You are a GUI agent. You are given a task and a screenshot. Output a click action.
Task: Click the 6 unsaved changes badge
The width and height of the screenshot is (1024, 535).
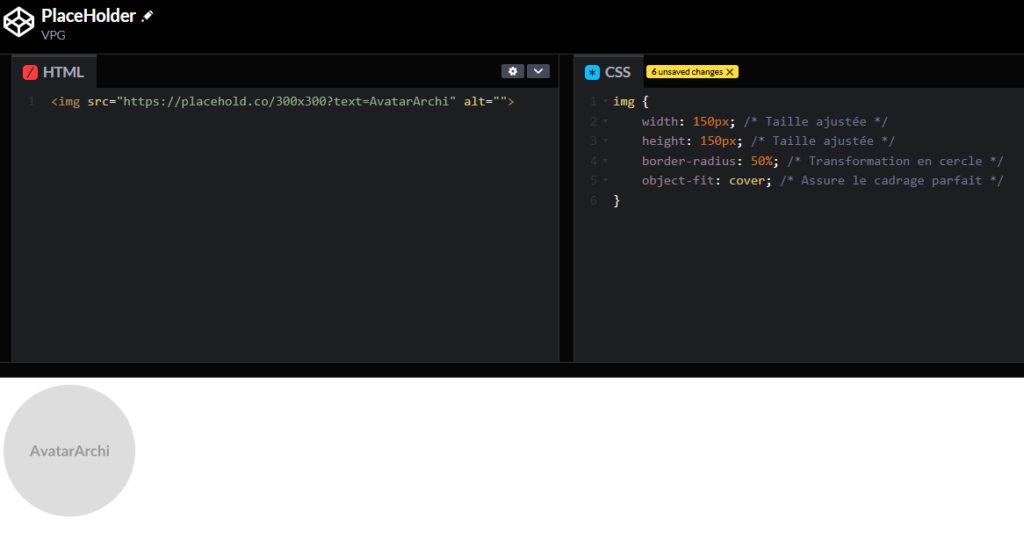687,72
